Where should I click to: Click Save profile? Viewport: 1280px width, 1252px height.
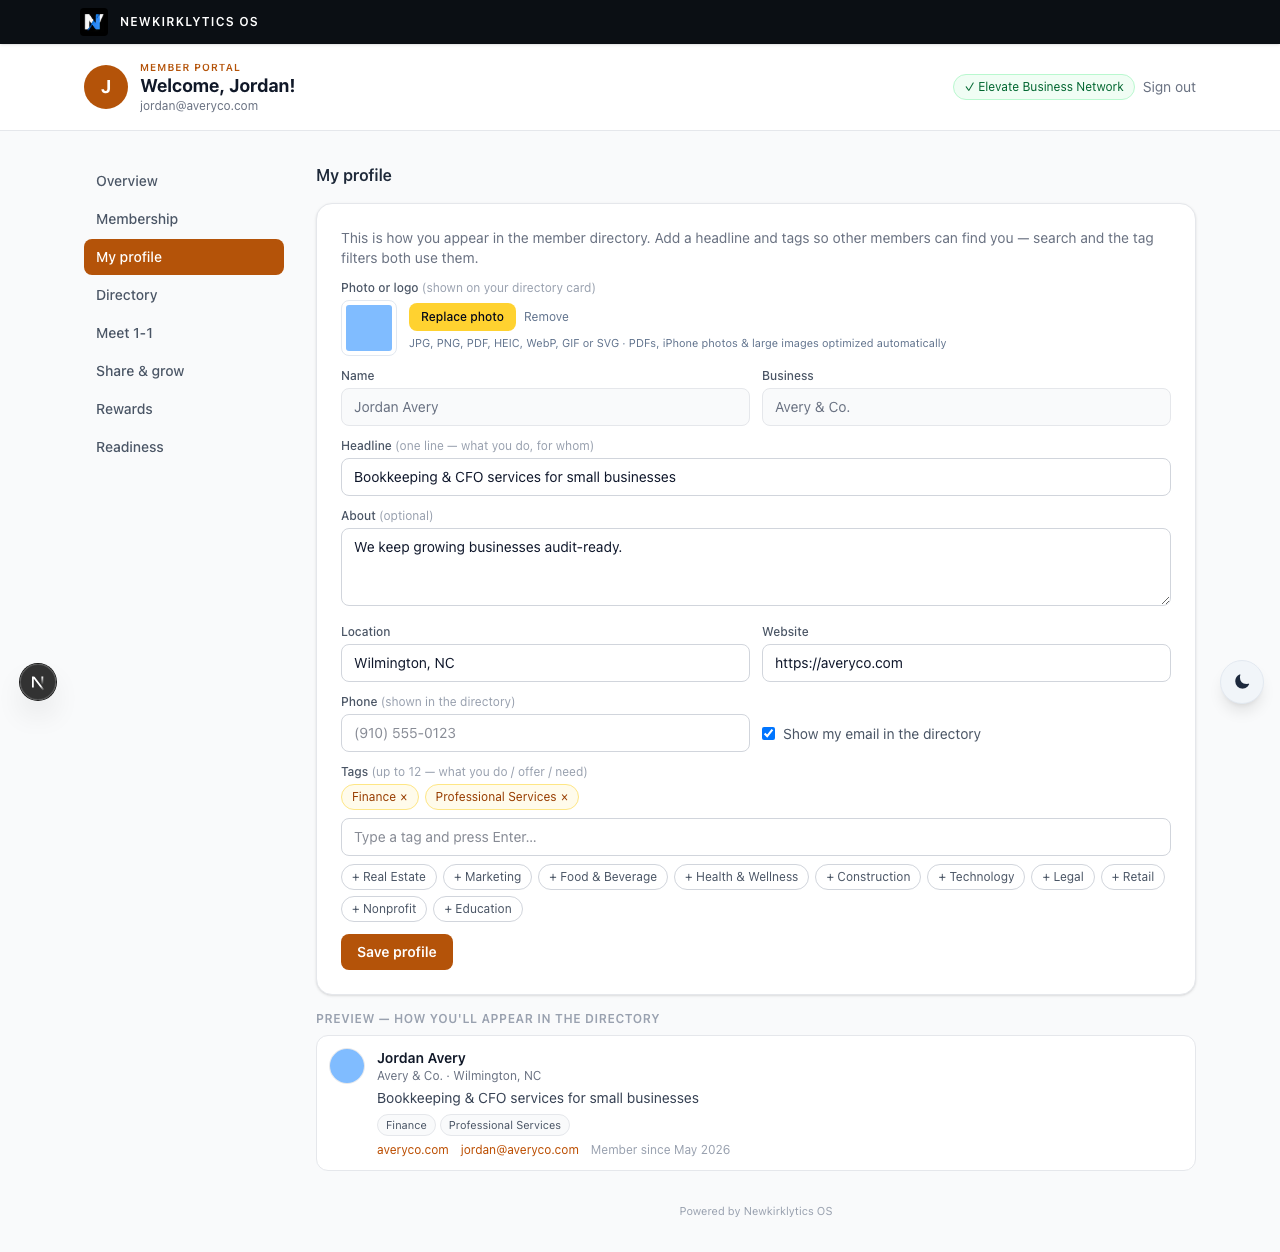point(397,952)
